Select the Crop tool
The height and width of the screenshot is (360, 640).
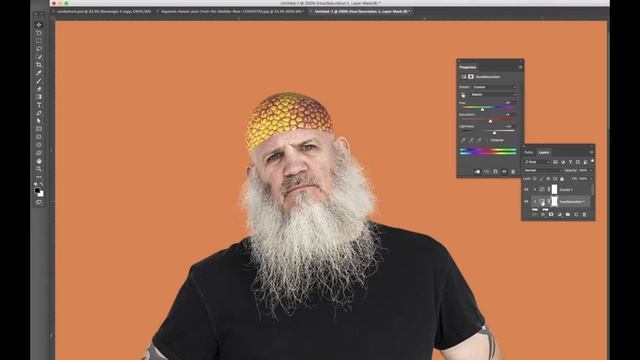[x=39, y=65]
